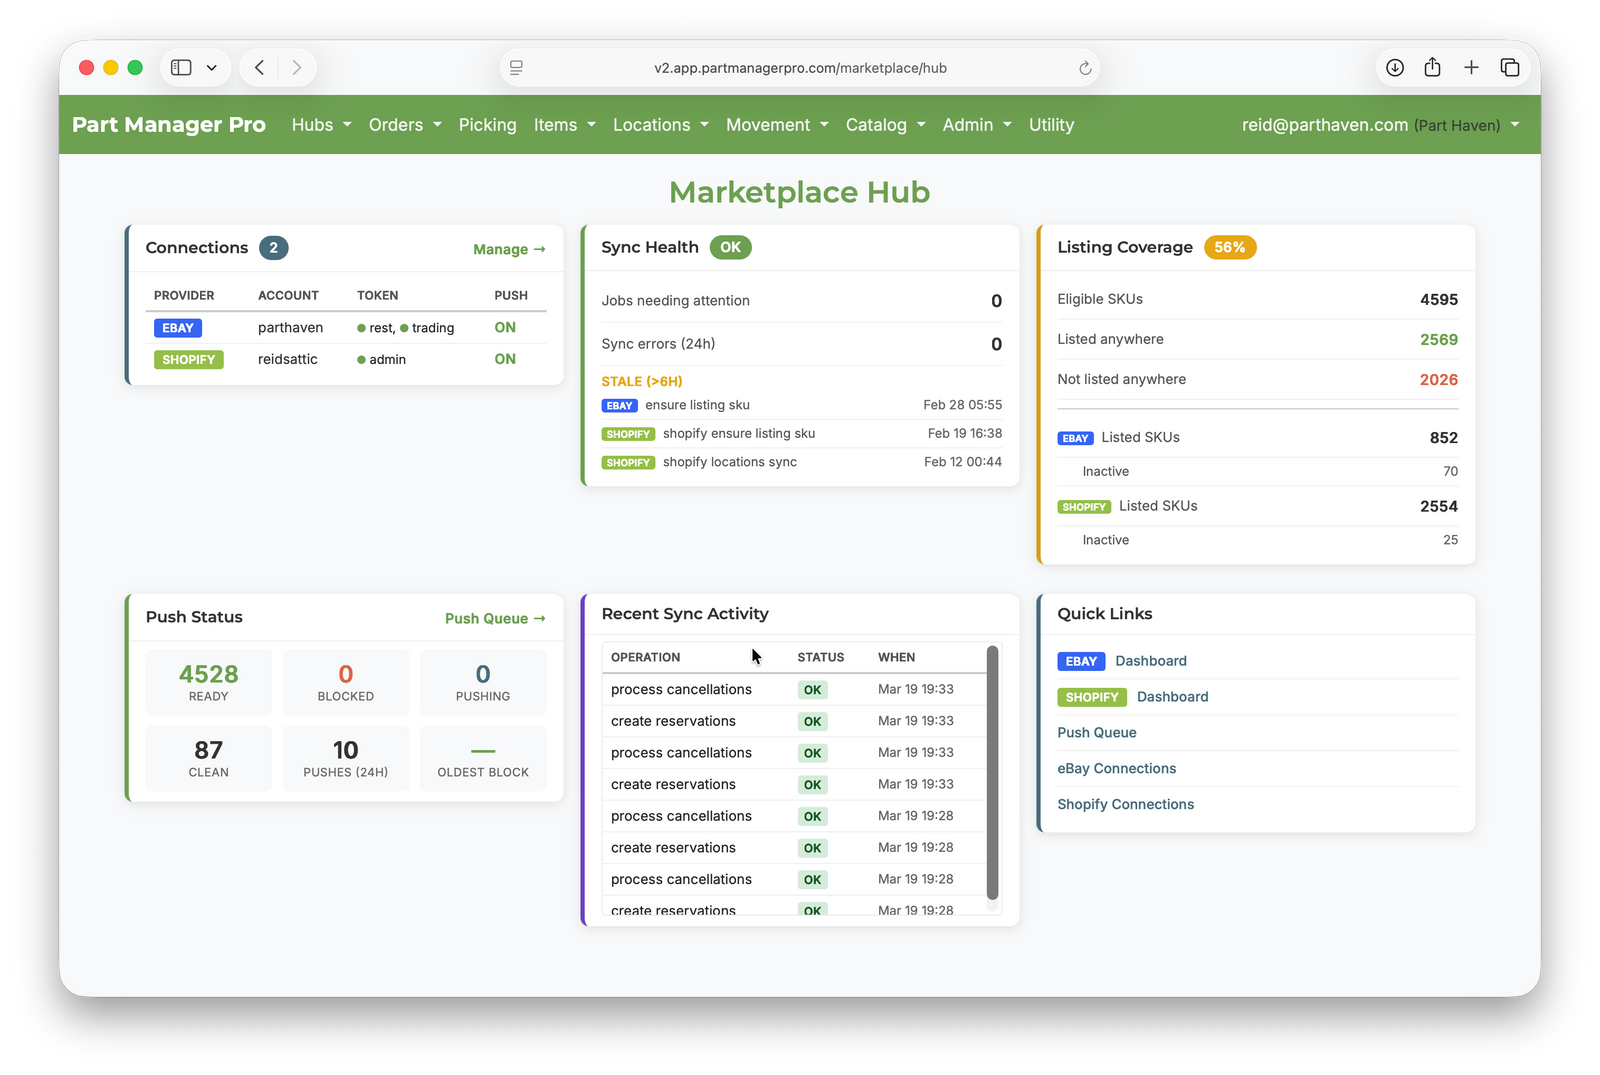
Task: Click the SHOPIFY provider badge in Connections
Action: [188, 360]
